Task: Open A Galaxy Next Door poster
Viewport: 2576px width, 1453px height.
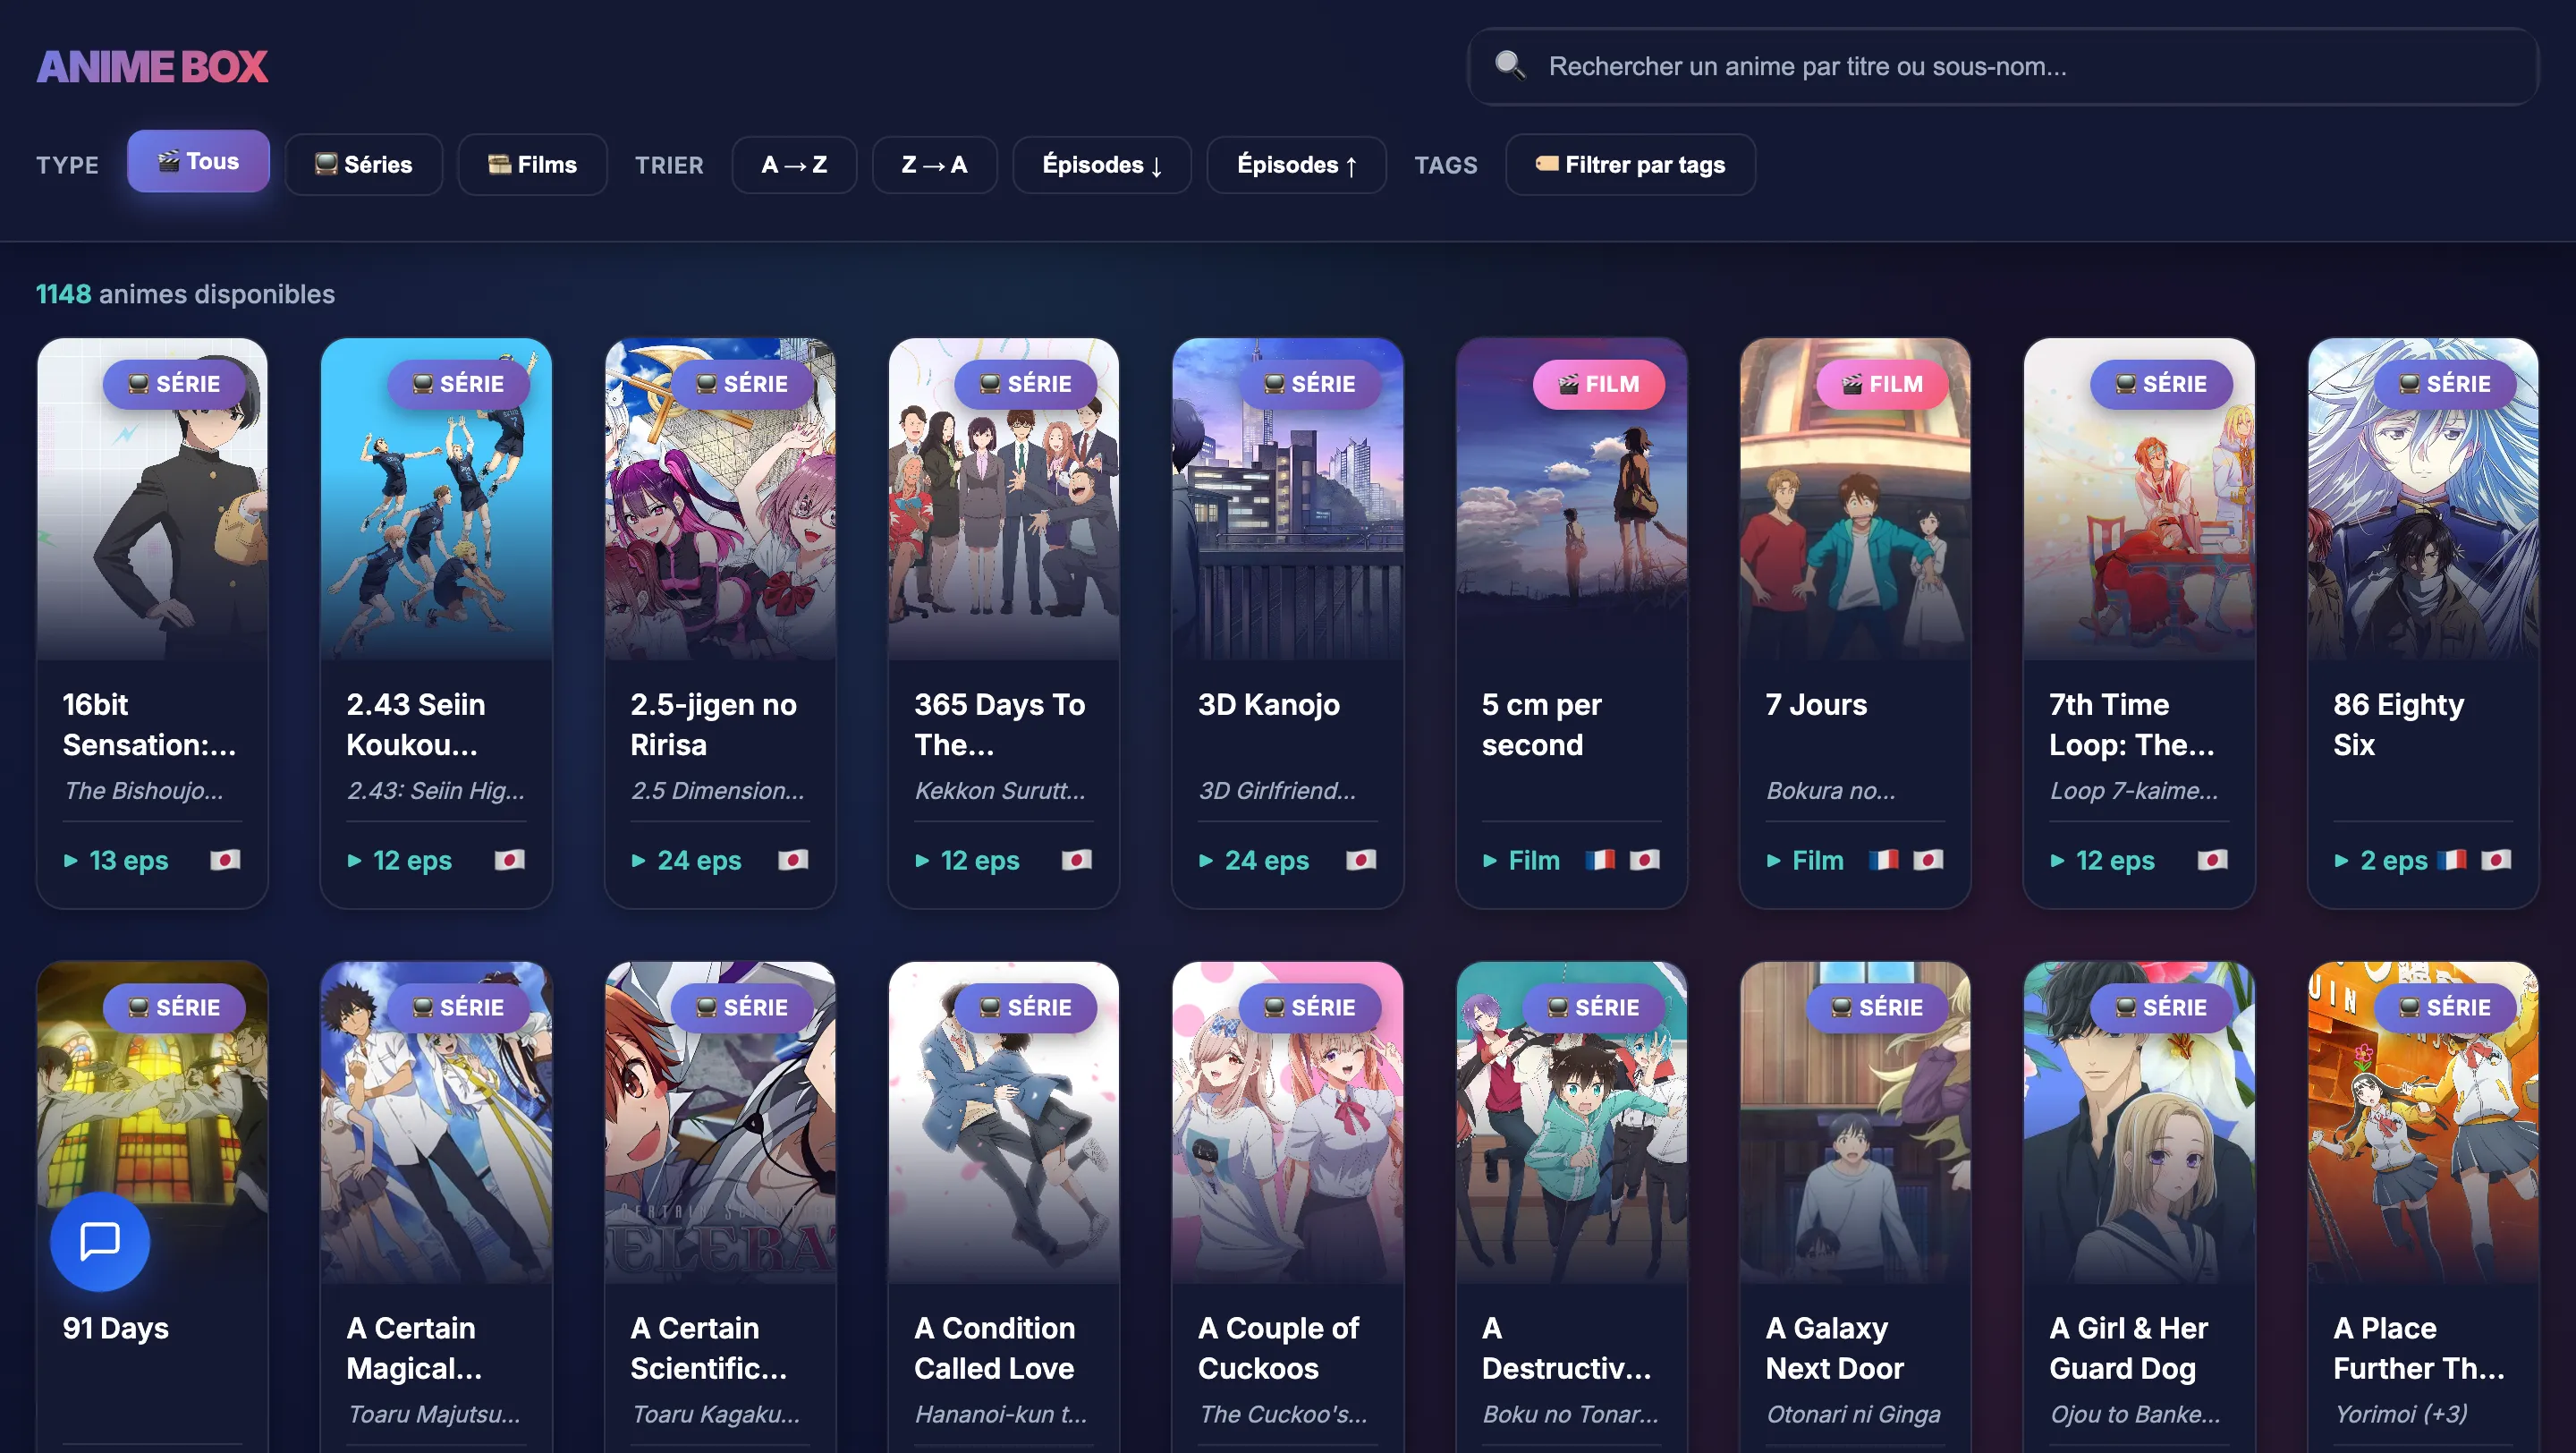Action: point(1855,1122)
